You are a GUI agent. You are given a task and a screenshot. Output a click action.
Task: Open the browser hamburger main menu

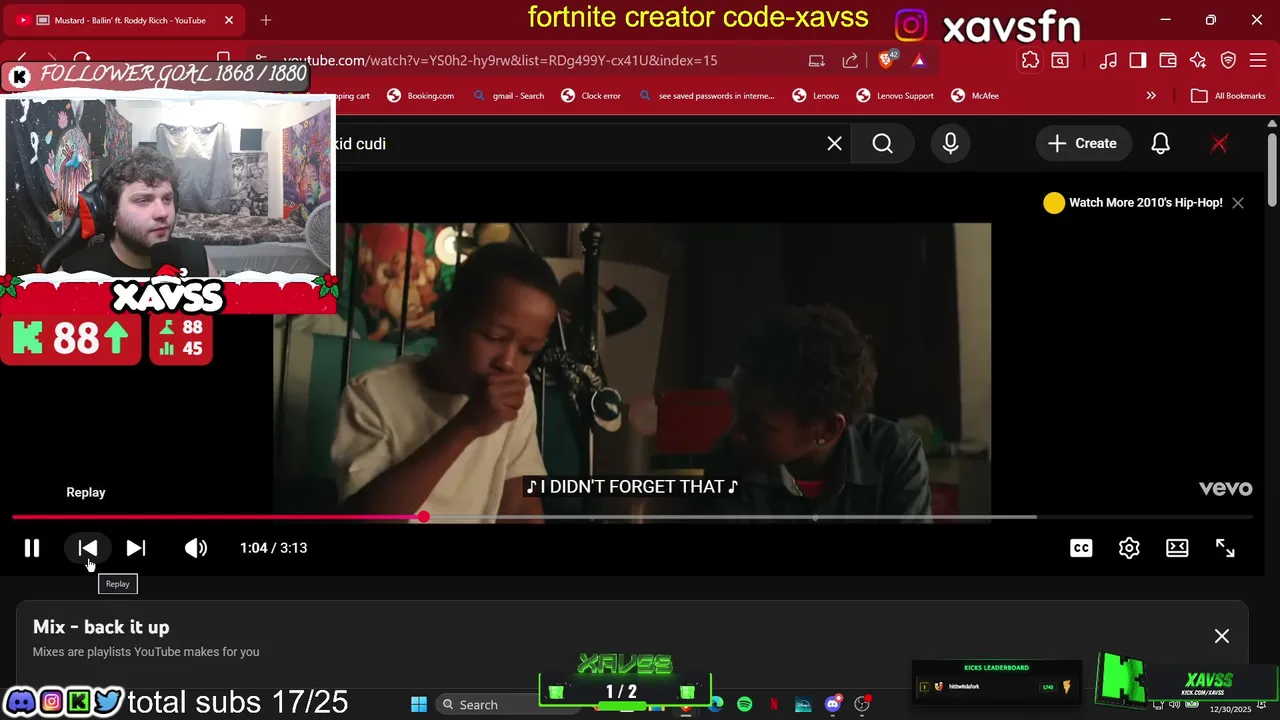(x=1258, y=60)
